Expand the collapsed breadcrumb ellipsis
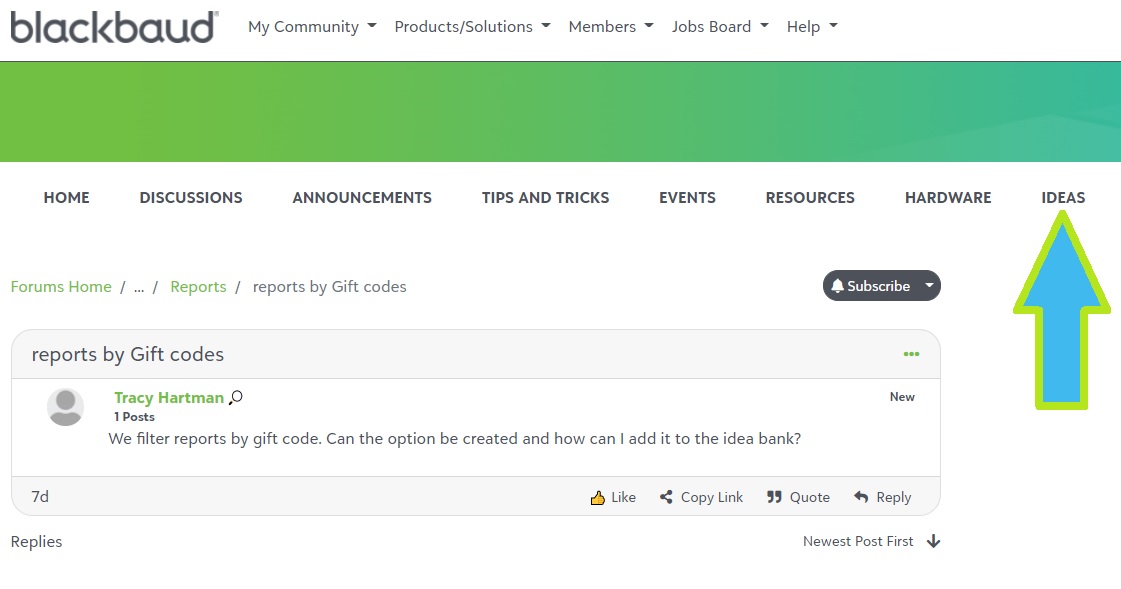The height and width of the screenshot is (589, 1121). (139, 287)
